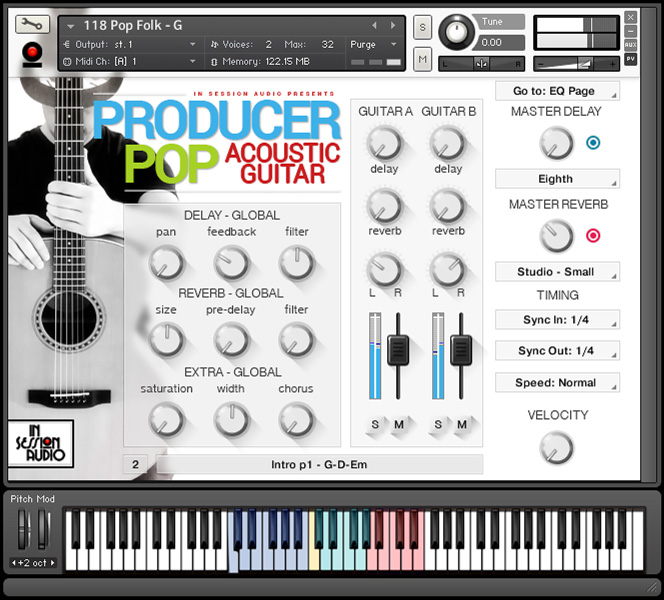This screenshot has width=664, height=600.
Task: Click the Delay Global feedback knob
Action: pyautogui.click(x=231, y=263)
